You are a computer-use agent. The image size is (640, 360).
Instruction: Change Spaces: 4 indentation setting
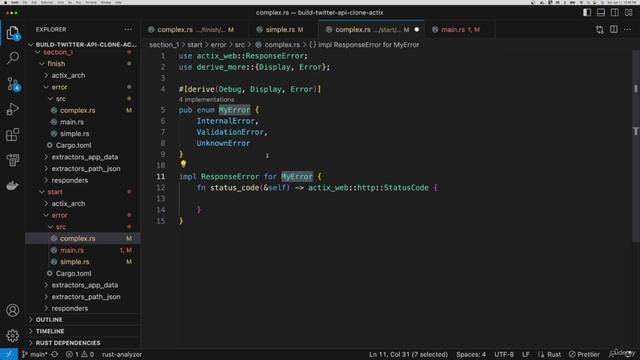[471, 354]
